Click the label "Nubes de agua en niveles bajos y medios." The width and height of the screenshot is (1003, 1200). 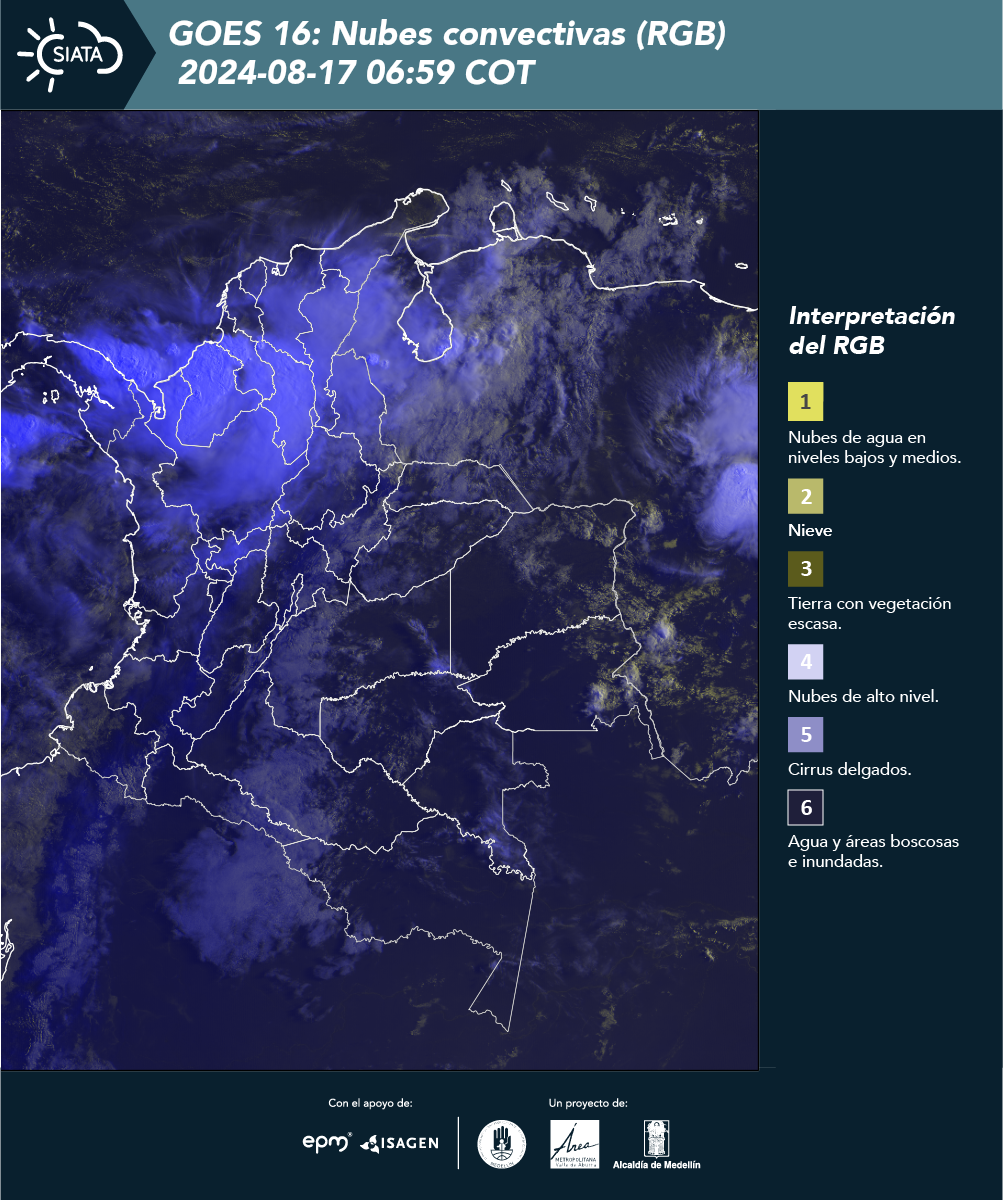(874, 448)
